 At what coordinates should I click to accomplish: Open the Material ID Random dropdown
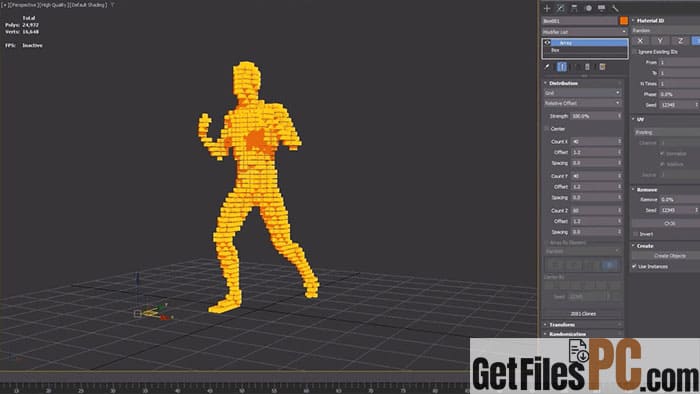[666, 30]
